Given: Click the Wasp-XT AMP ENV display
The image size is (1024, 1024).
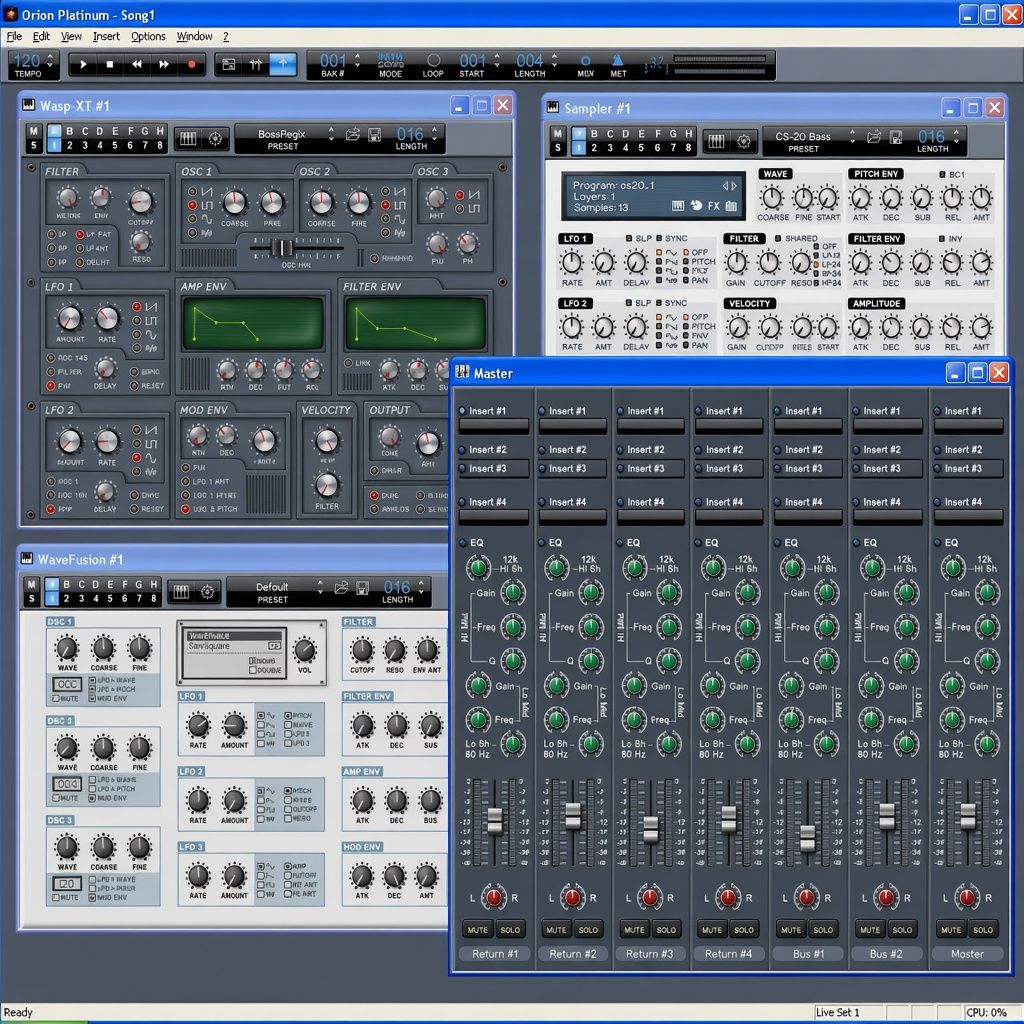Looking at the screenshot, I should [253, 323].
